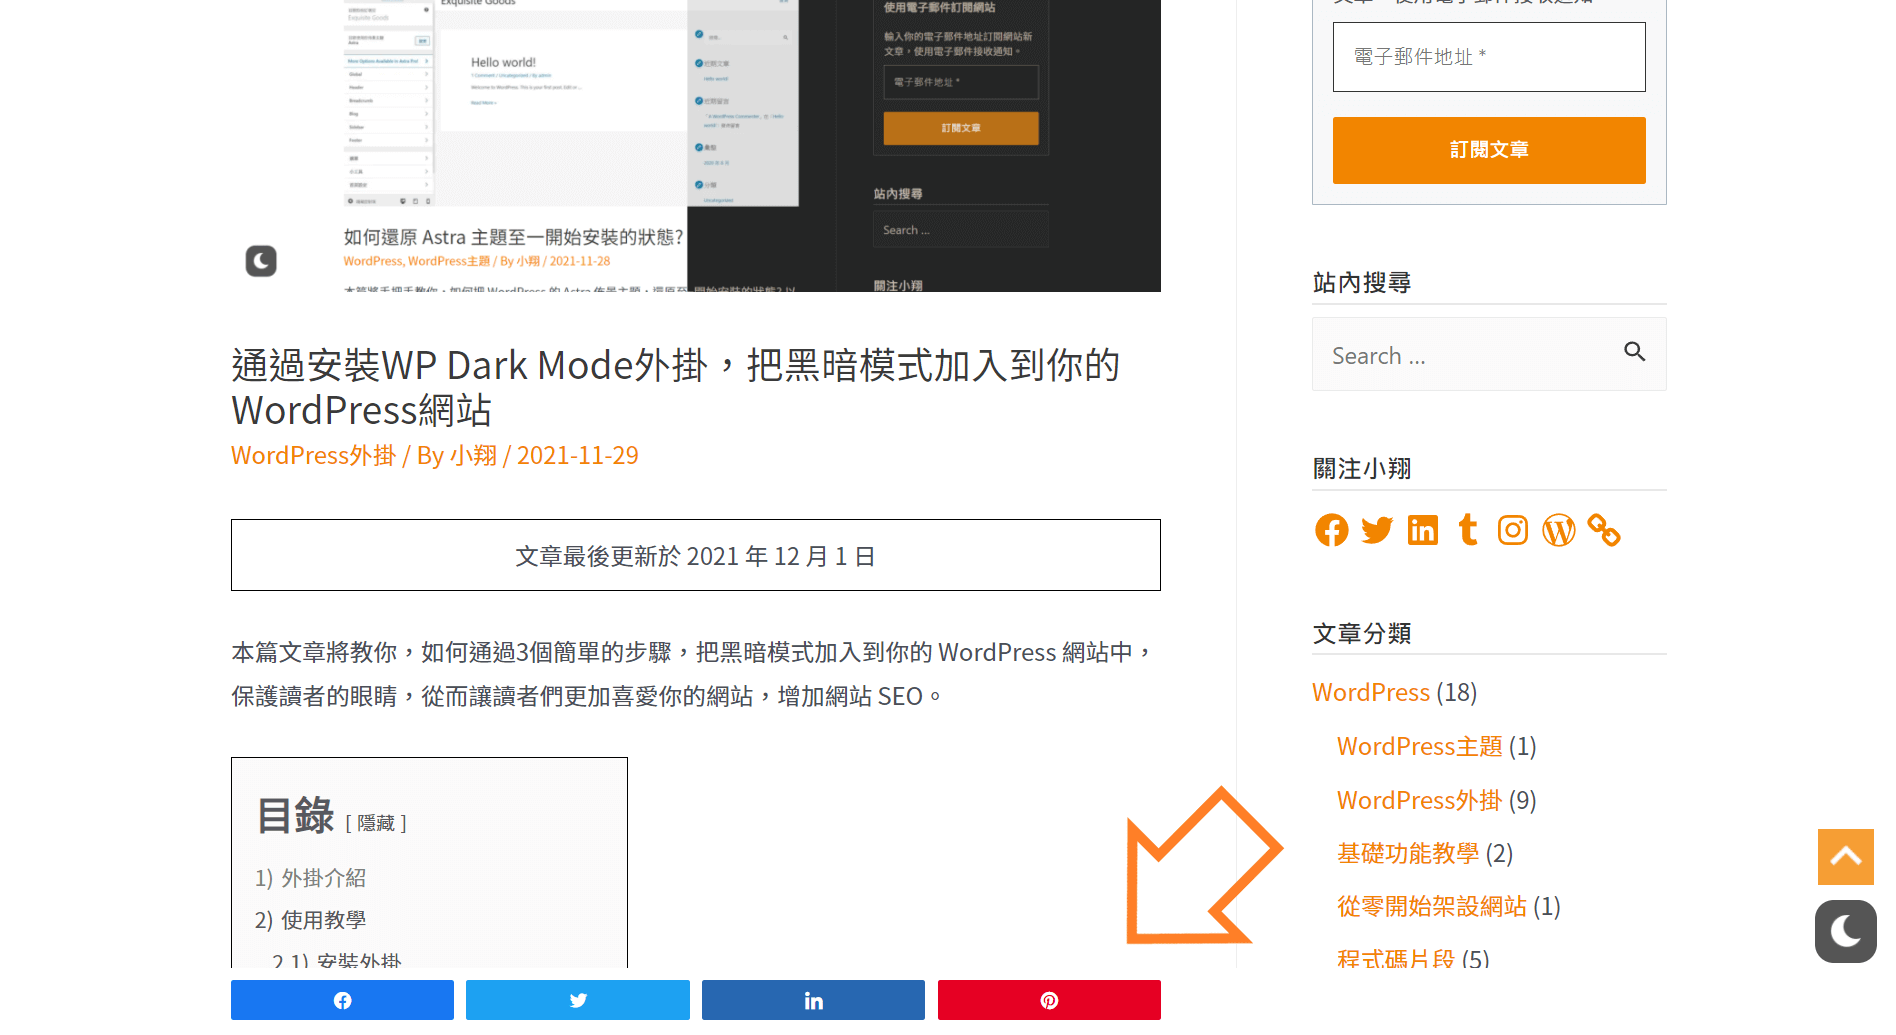Image resolution: width=1896 pixels, height=1035 pixels.
Task: Share the article on Facebook
Action: tap(342, 1000)
